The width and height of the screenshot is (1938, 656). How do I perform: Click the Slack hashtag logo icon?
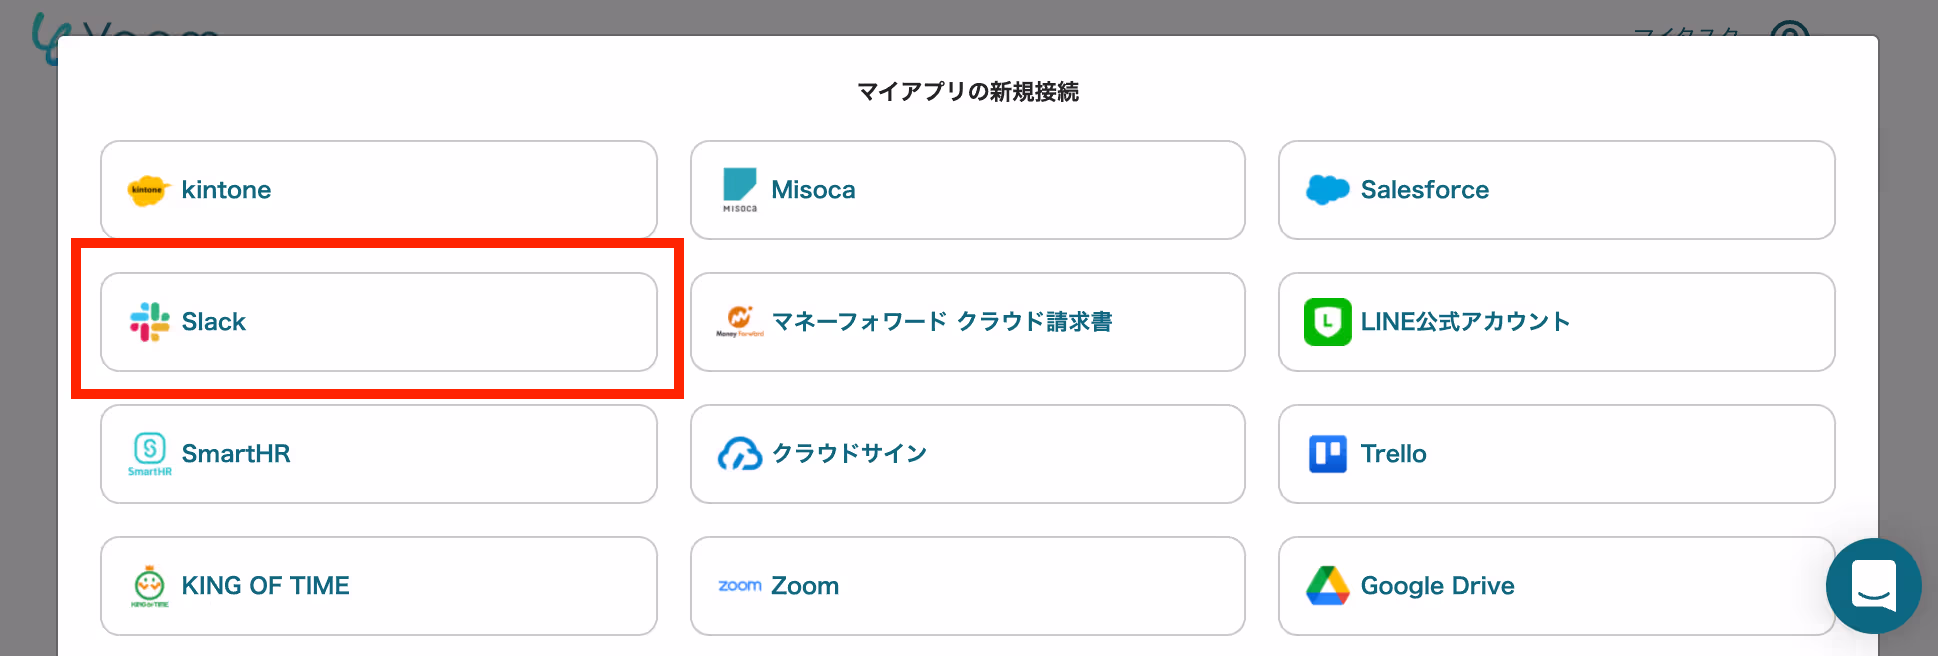150,322
